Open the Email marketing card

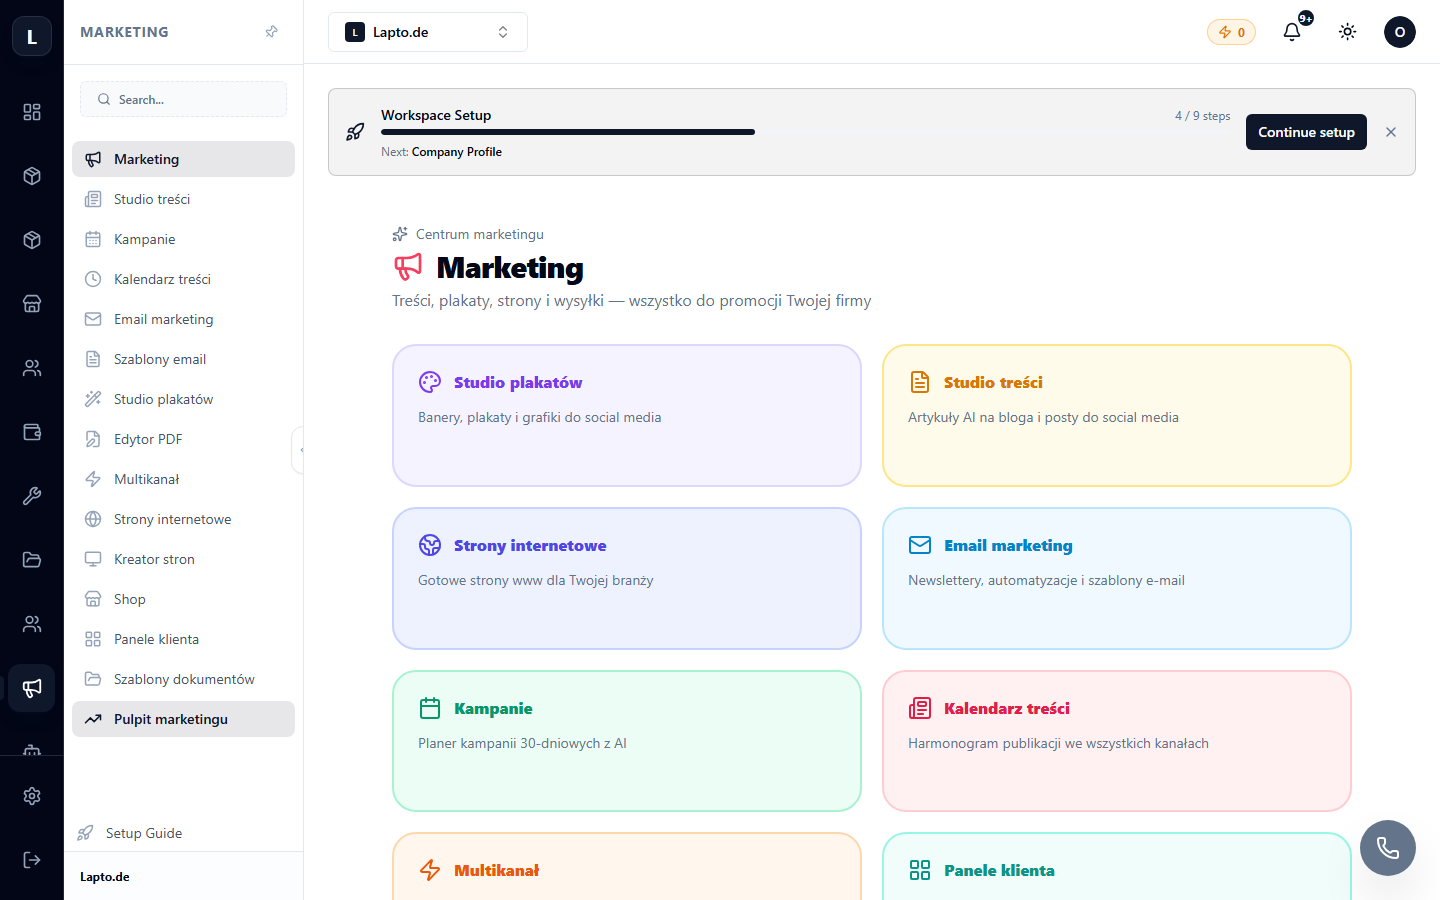coord(1117,579)
